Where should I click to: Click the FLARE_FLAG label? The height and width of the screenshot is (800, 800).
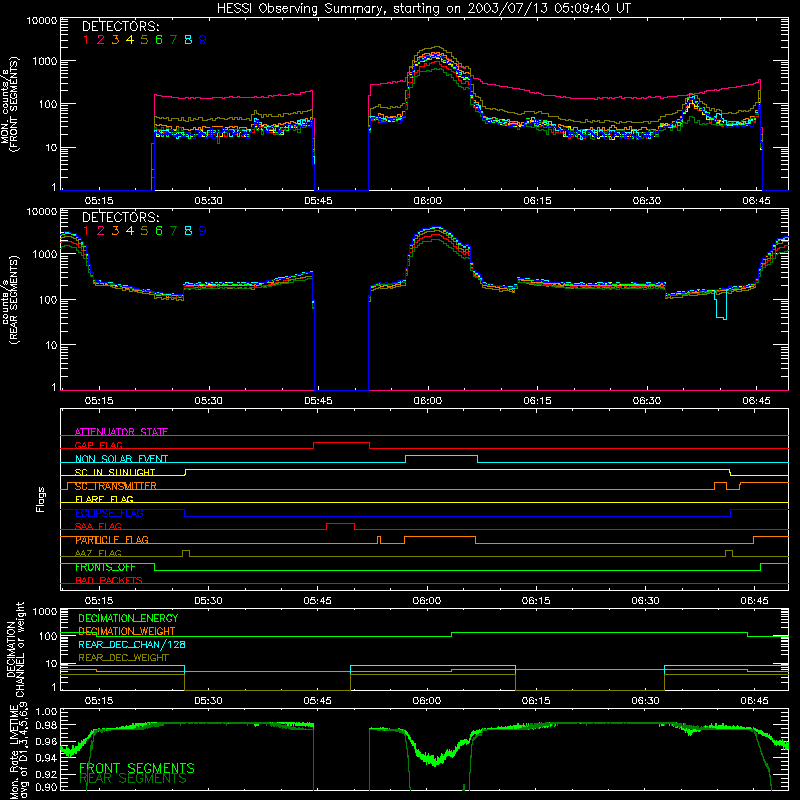click(104, 499)
